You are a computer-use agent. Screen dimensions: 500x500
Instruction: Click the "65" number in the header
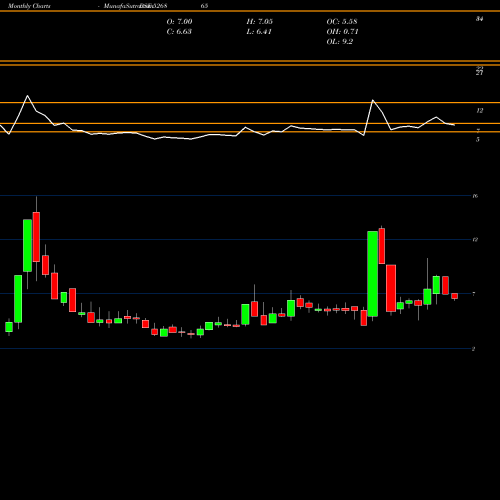tap(204, 6)
